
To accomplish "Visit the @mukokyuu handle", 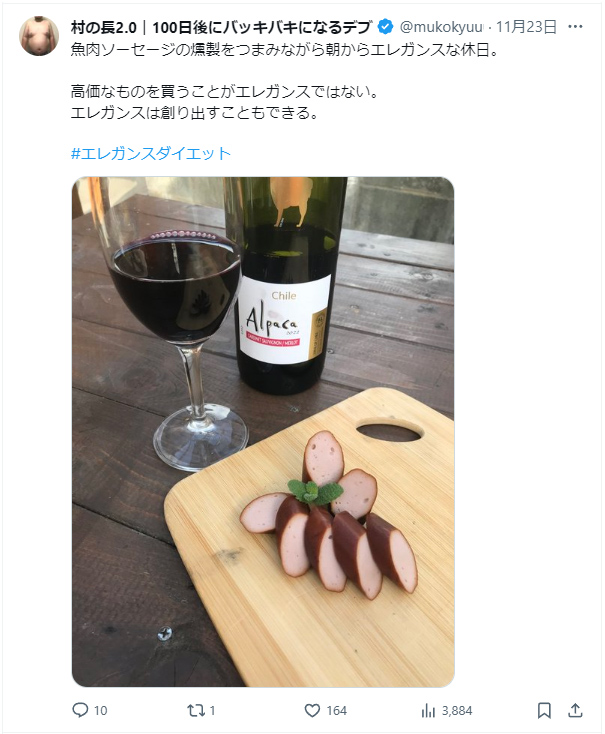I will [441, 27].
